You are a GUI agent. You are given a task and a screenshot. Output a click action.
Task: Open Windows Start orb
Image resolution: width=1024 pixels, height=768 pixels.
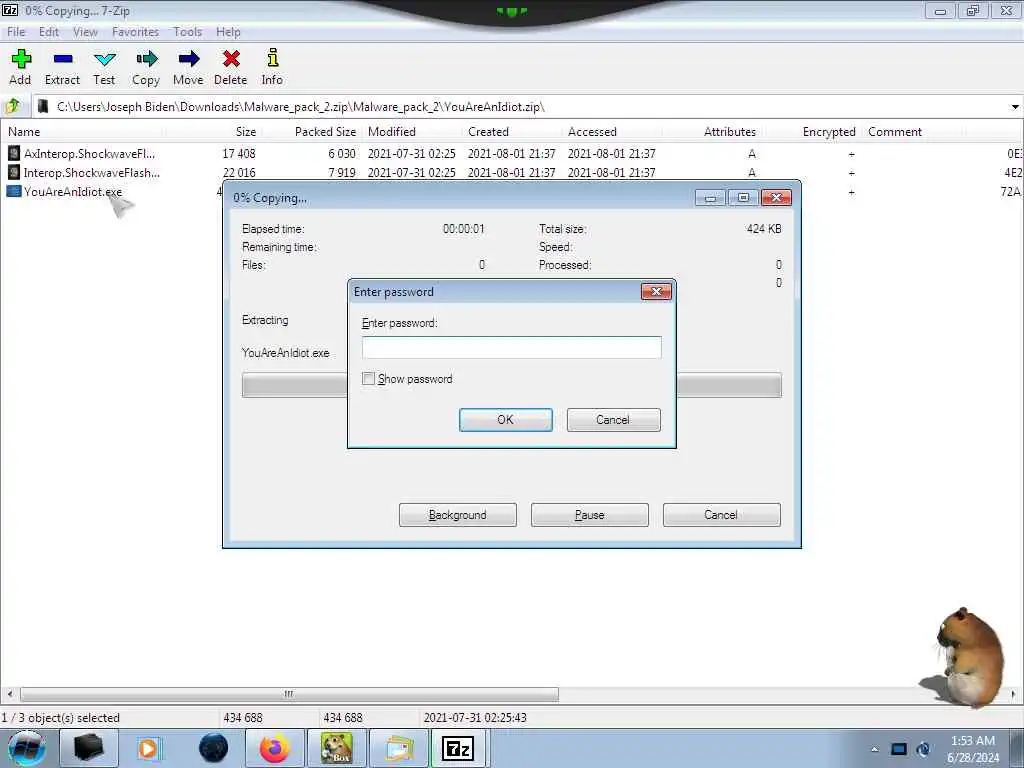(27, 748)
